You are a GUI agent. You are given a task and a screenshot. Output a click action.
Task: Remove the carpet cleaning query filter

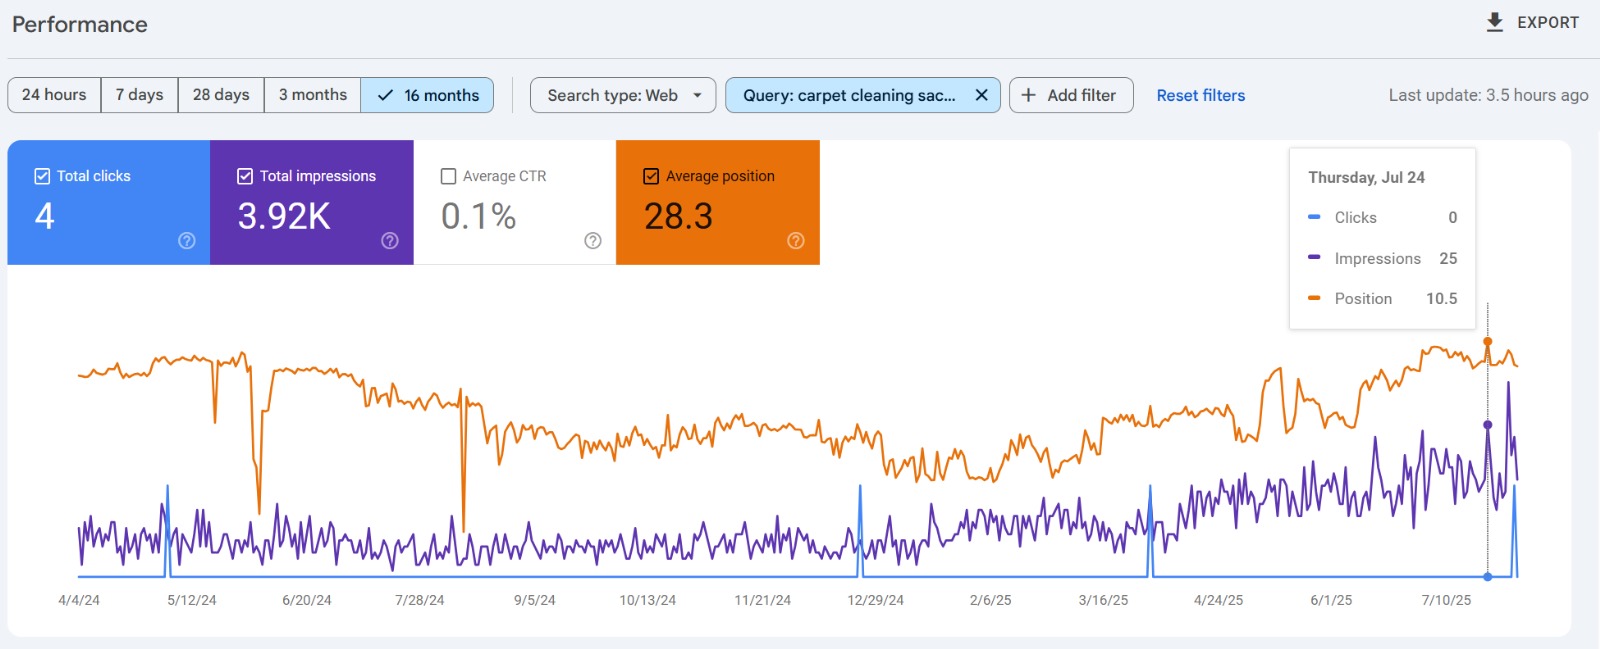[x=981, y=95]
